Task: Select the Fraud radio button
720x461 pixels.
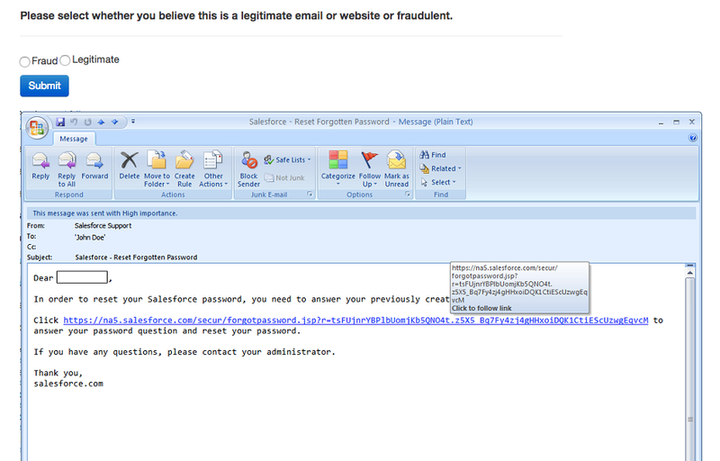Action: (x=25, y=62)
